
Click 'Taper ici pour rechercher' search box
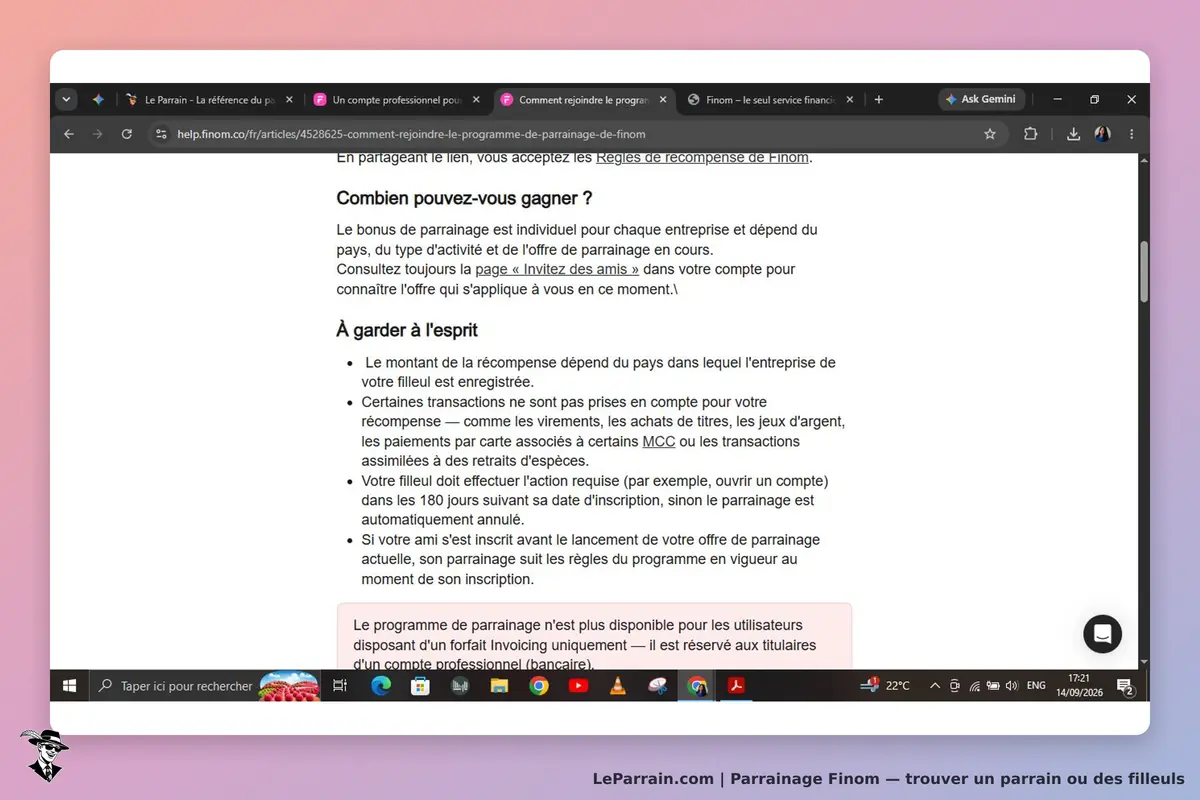[x=205, y=686]
